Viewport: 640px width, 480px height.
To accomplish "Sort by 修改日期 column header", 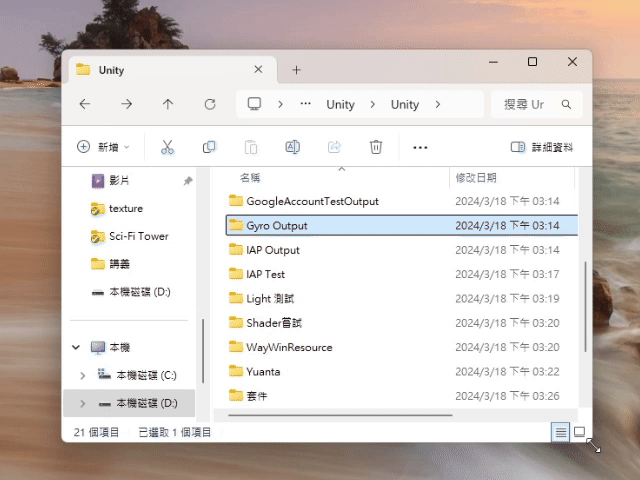I will click(x=476, y=178).
